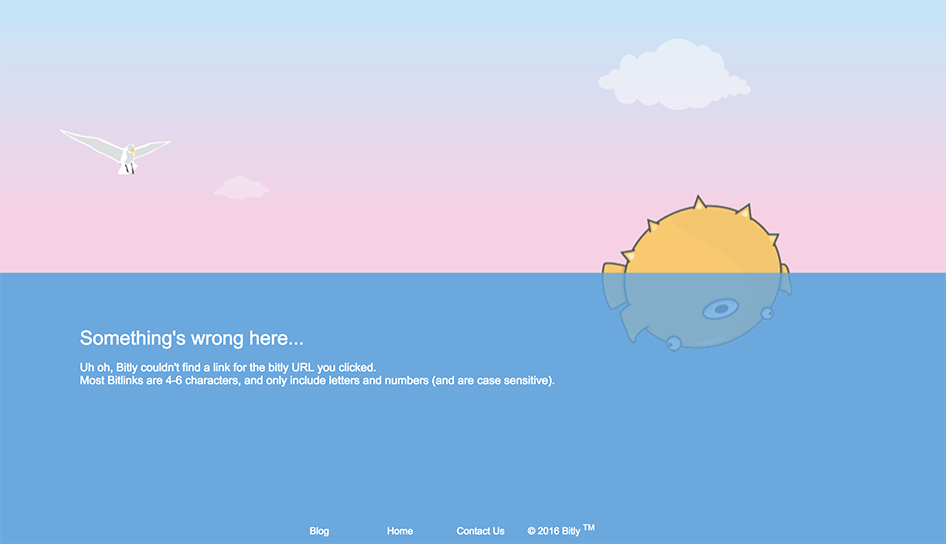Open the Contact Us footer link
This screenshot has height=544, width=946.
click(x=480, y=531)
